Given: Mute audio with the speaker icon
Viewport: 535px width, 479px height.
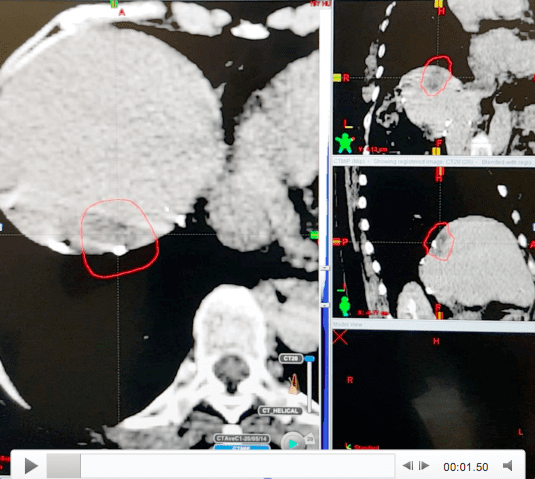Looking at the screenshot, I should (508, 466).
